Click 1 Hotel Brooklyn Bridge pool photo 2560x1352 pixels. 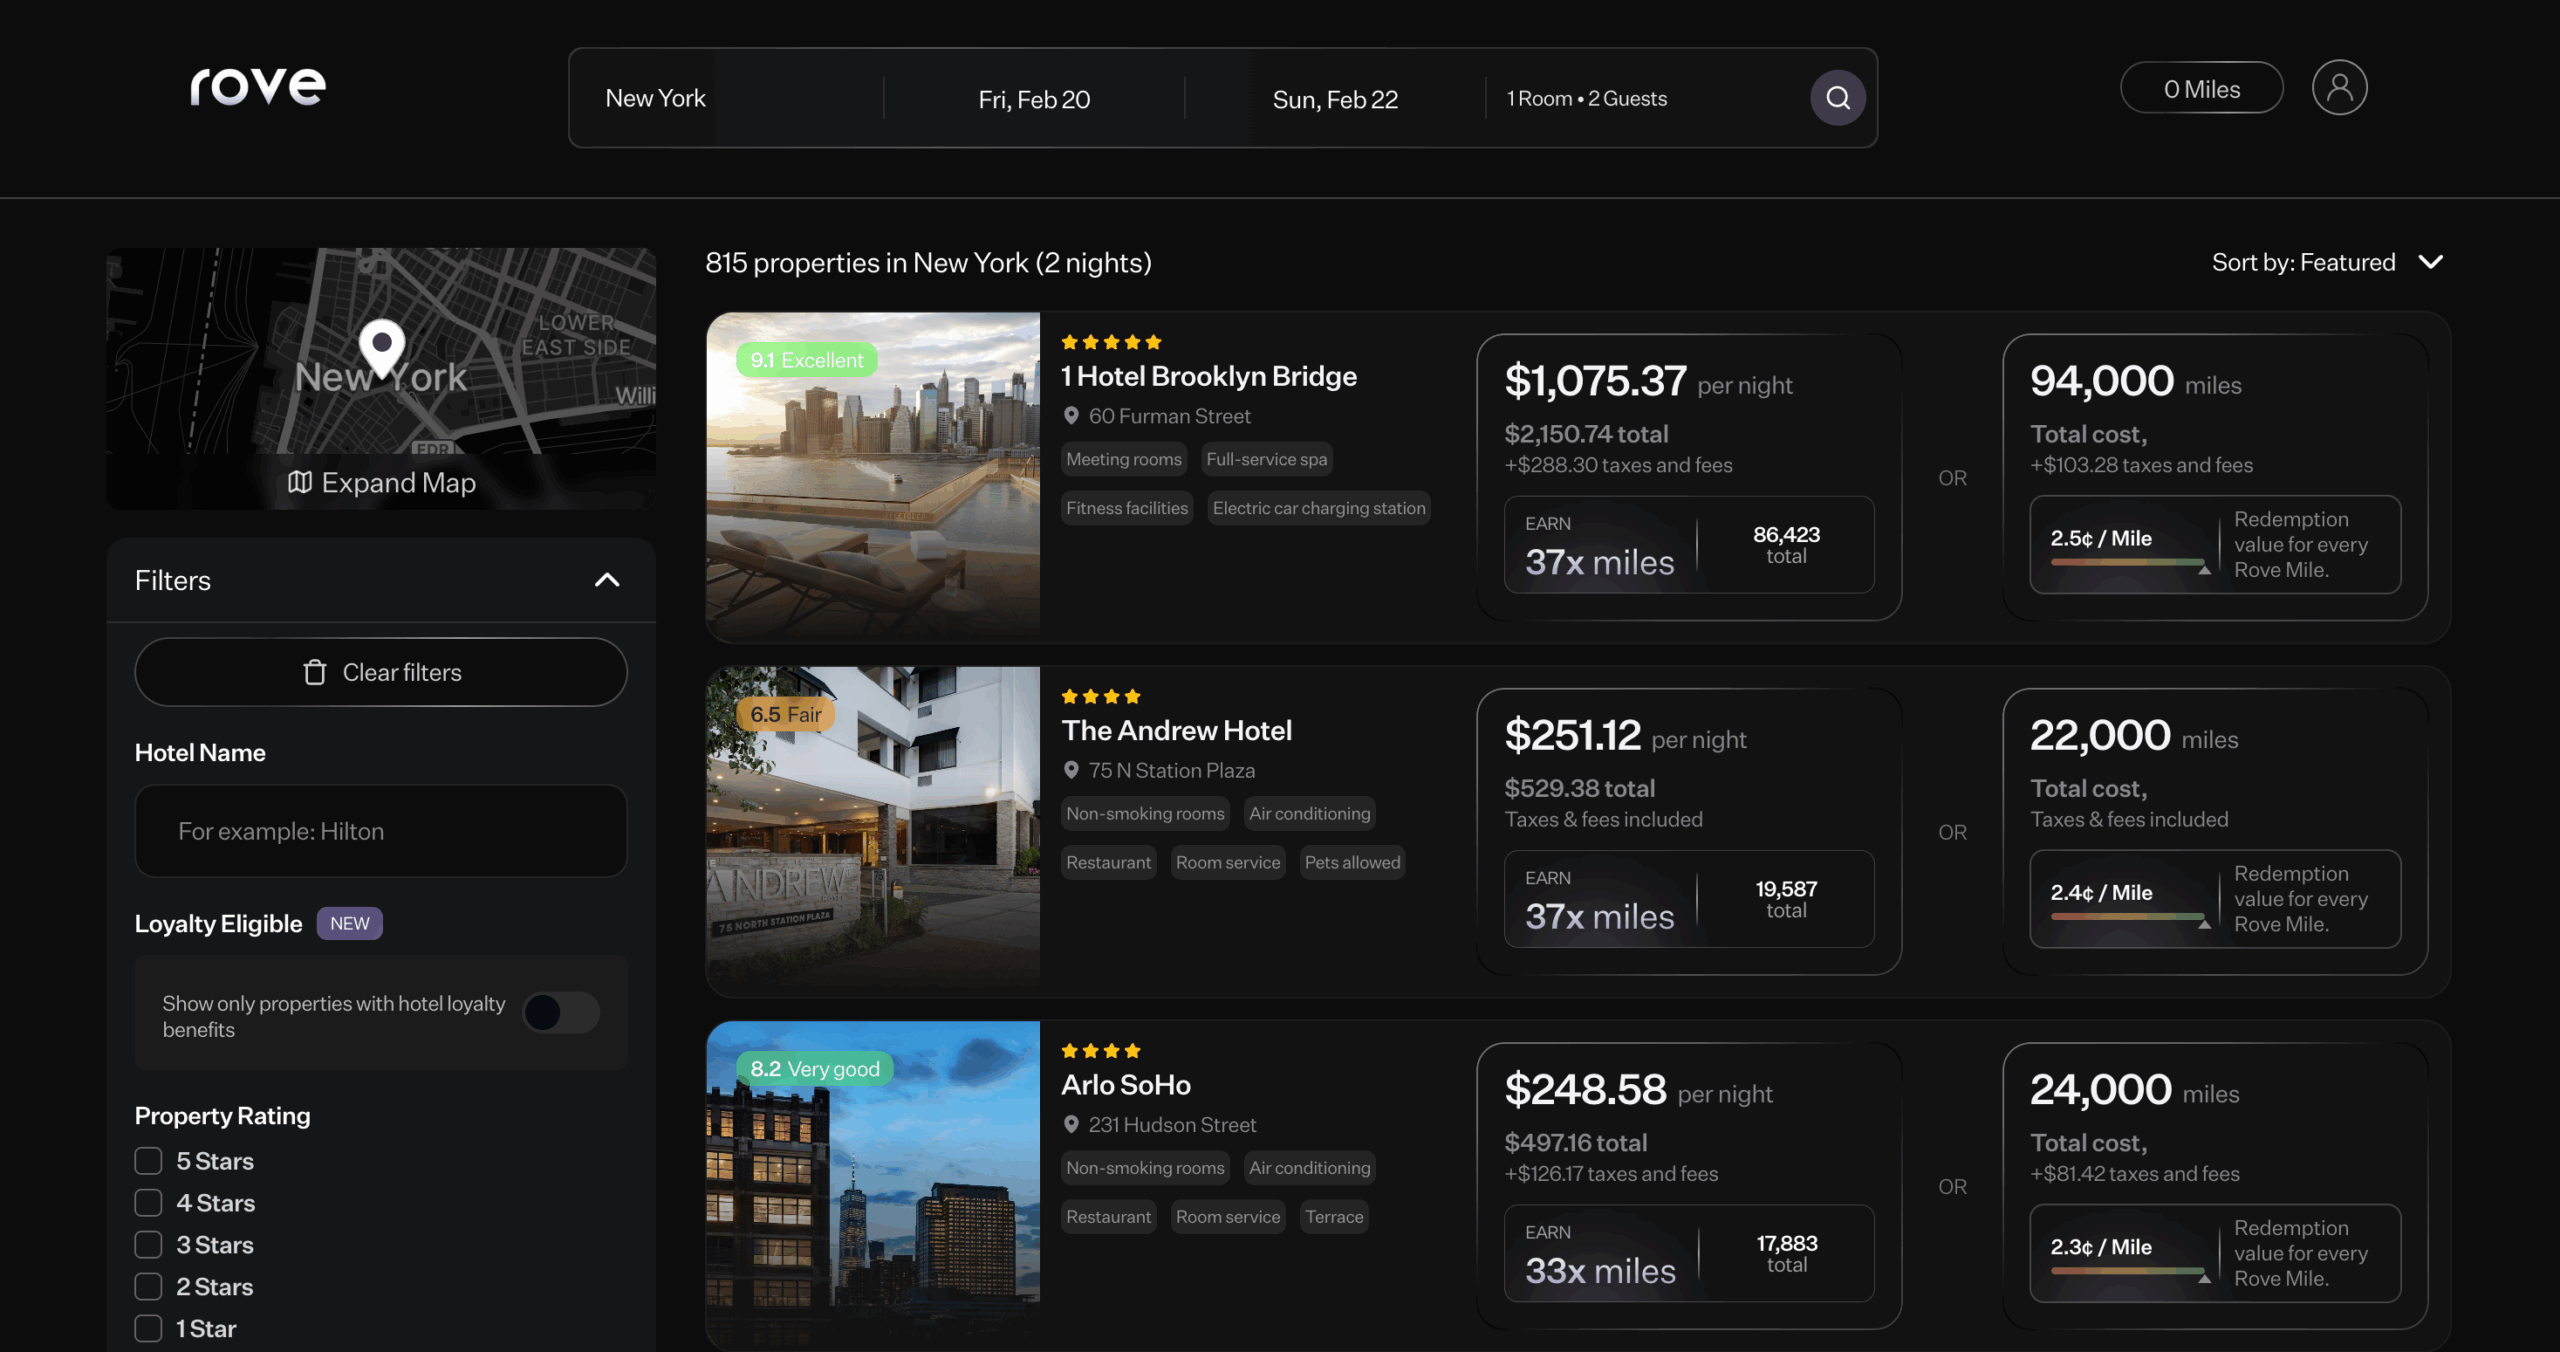873,476
